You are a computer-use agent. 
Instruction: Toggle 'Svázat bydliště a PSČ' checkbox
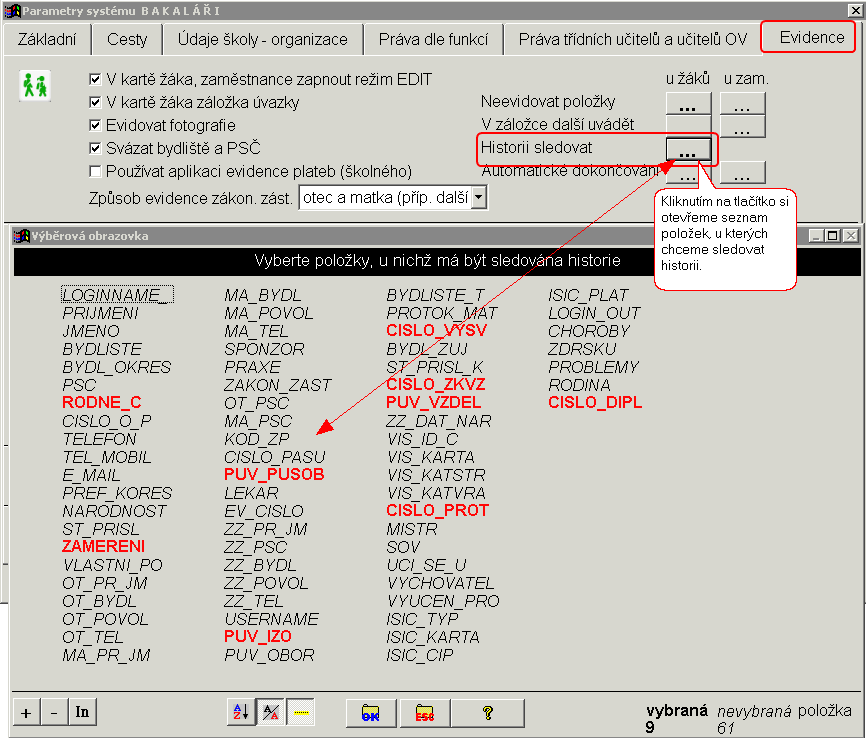tap(95, 148)
